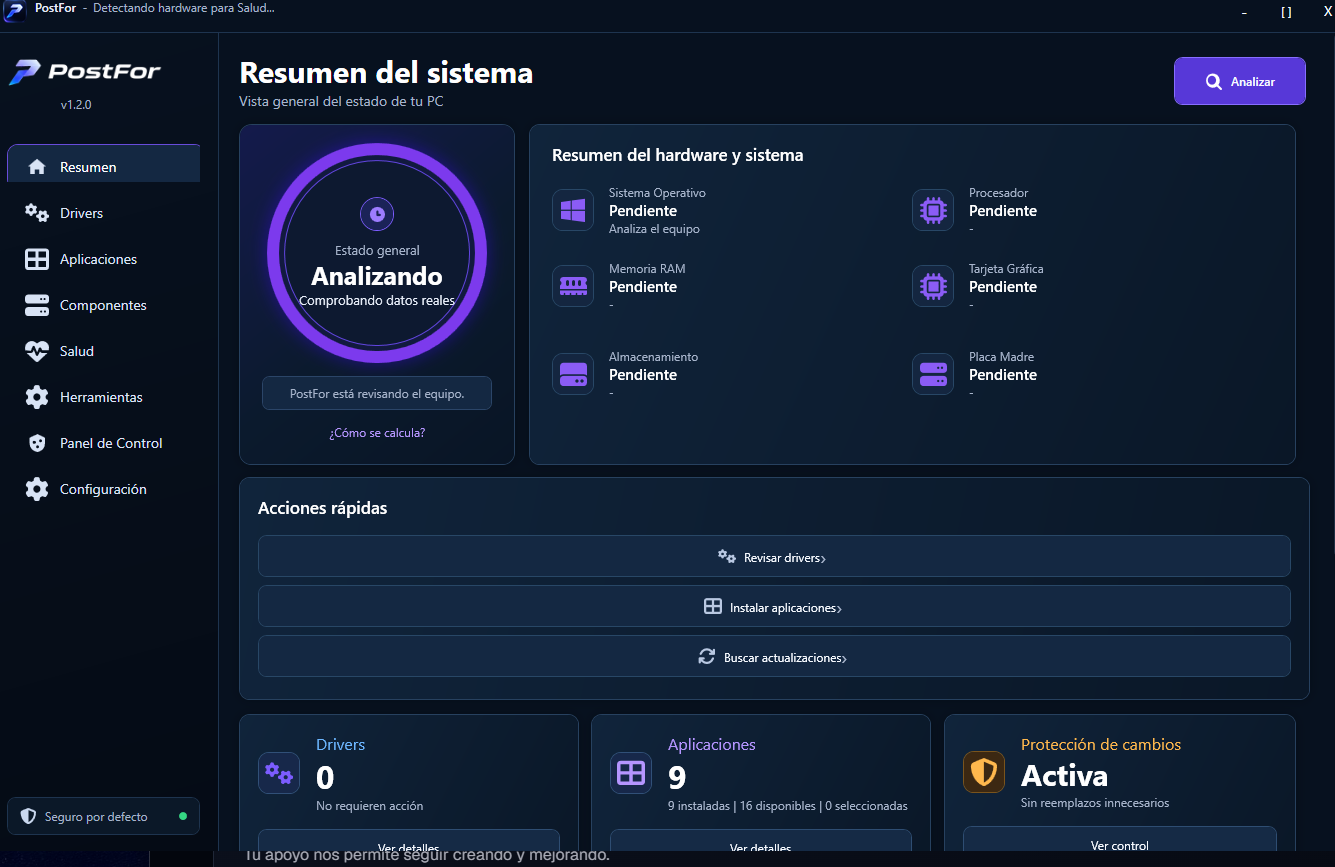This screenshot has width=1335, height=867.
Task: Click the PostFor logo in sidebar
Action: (85, 72)
